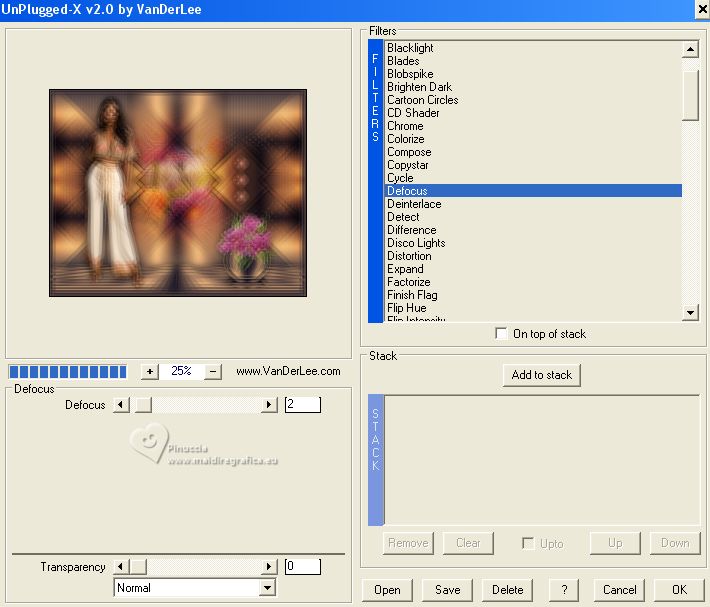Screen dimensions: 710x607
Task: Select the highlighted Defocus filter
Action: click(533, 191)
